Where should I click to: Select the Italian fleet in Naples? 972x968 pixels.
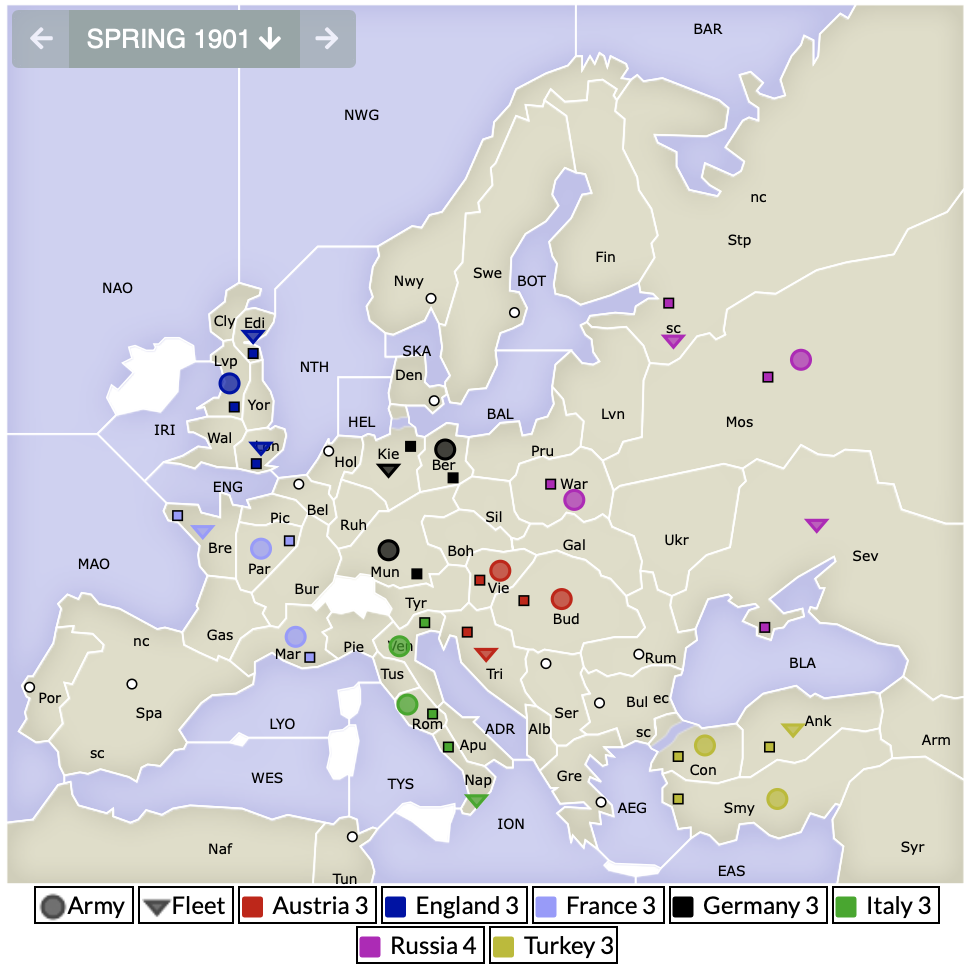(477, 801)
